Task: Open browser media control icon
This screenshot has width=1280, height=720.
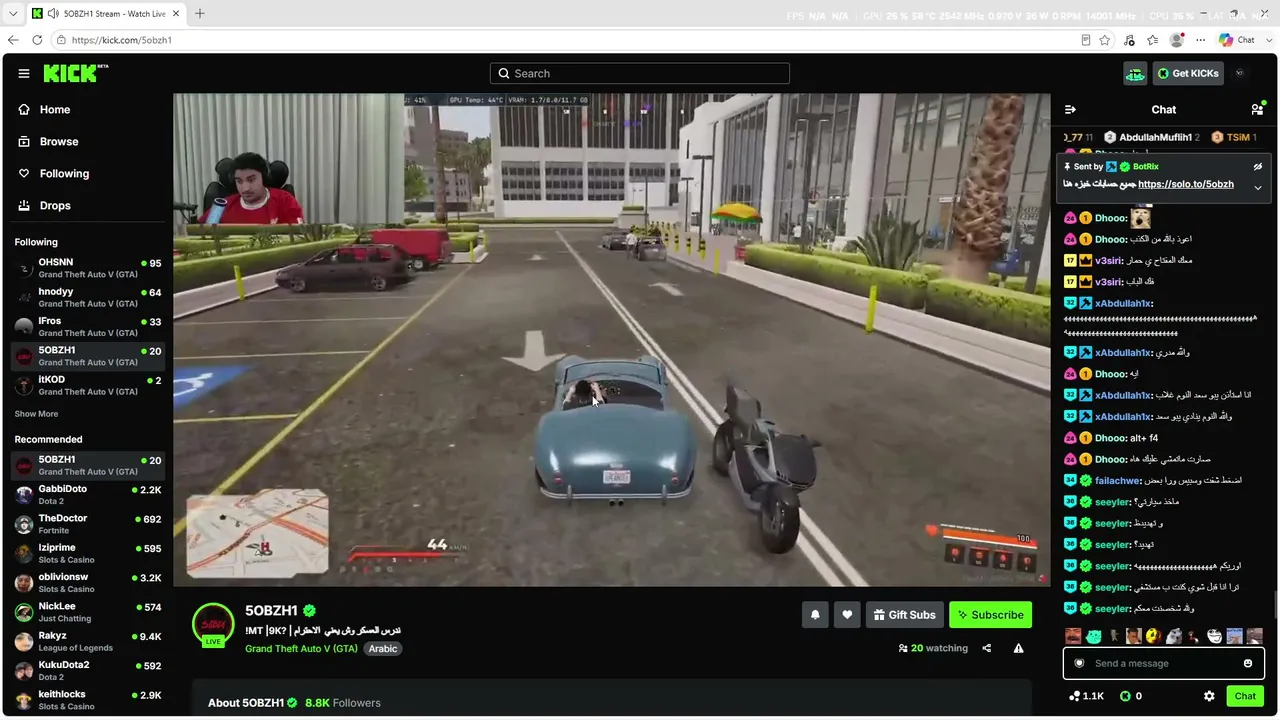Action: 1129,40
